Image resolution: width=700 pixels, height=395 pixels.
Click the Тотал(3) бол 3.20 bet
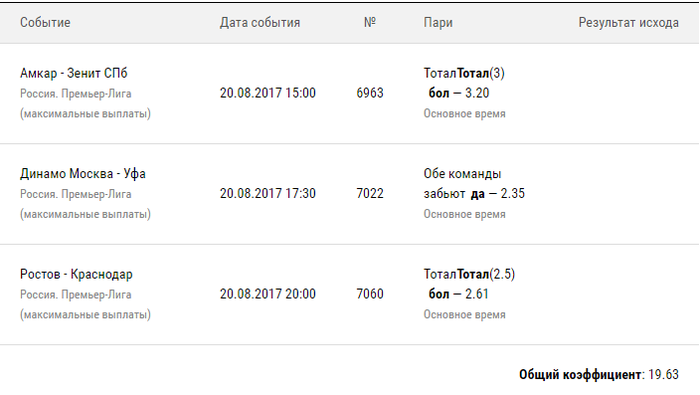pyautogui.click(x=464, y=83)
